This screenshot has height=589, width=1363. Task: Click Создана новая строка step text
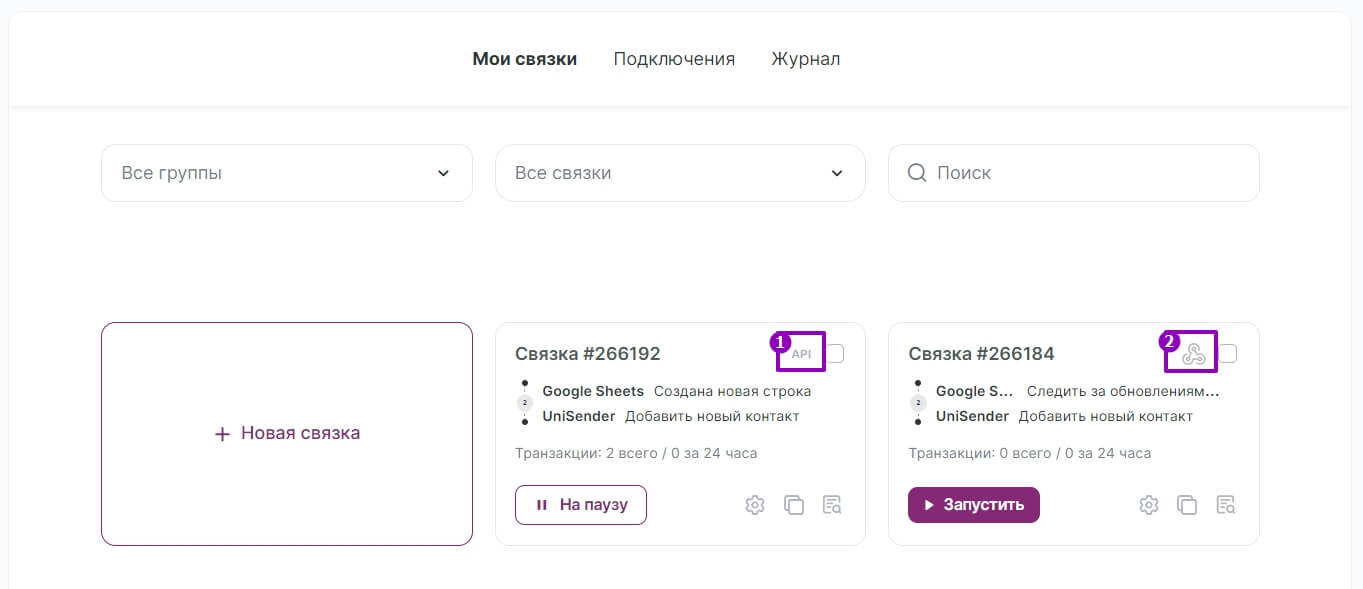coord(732,391)
